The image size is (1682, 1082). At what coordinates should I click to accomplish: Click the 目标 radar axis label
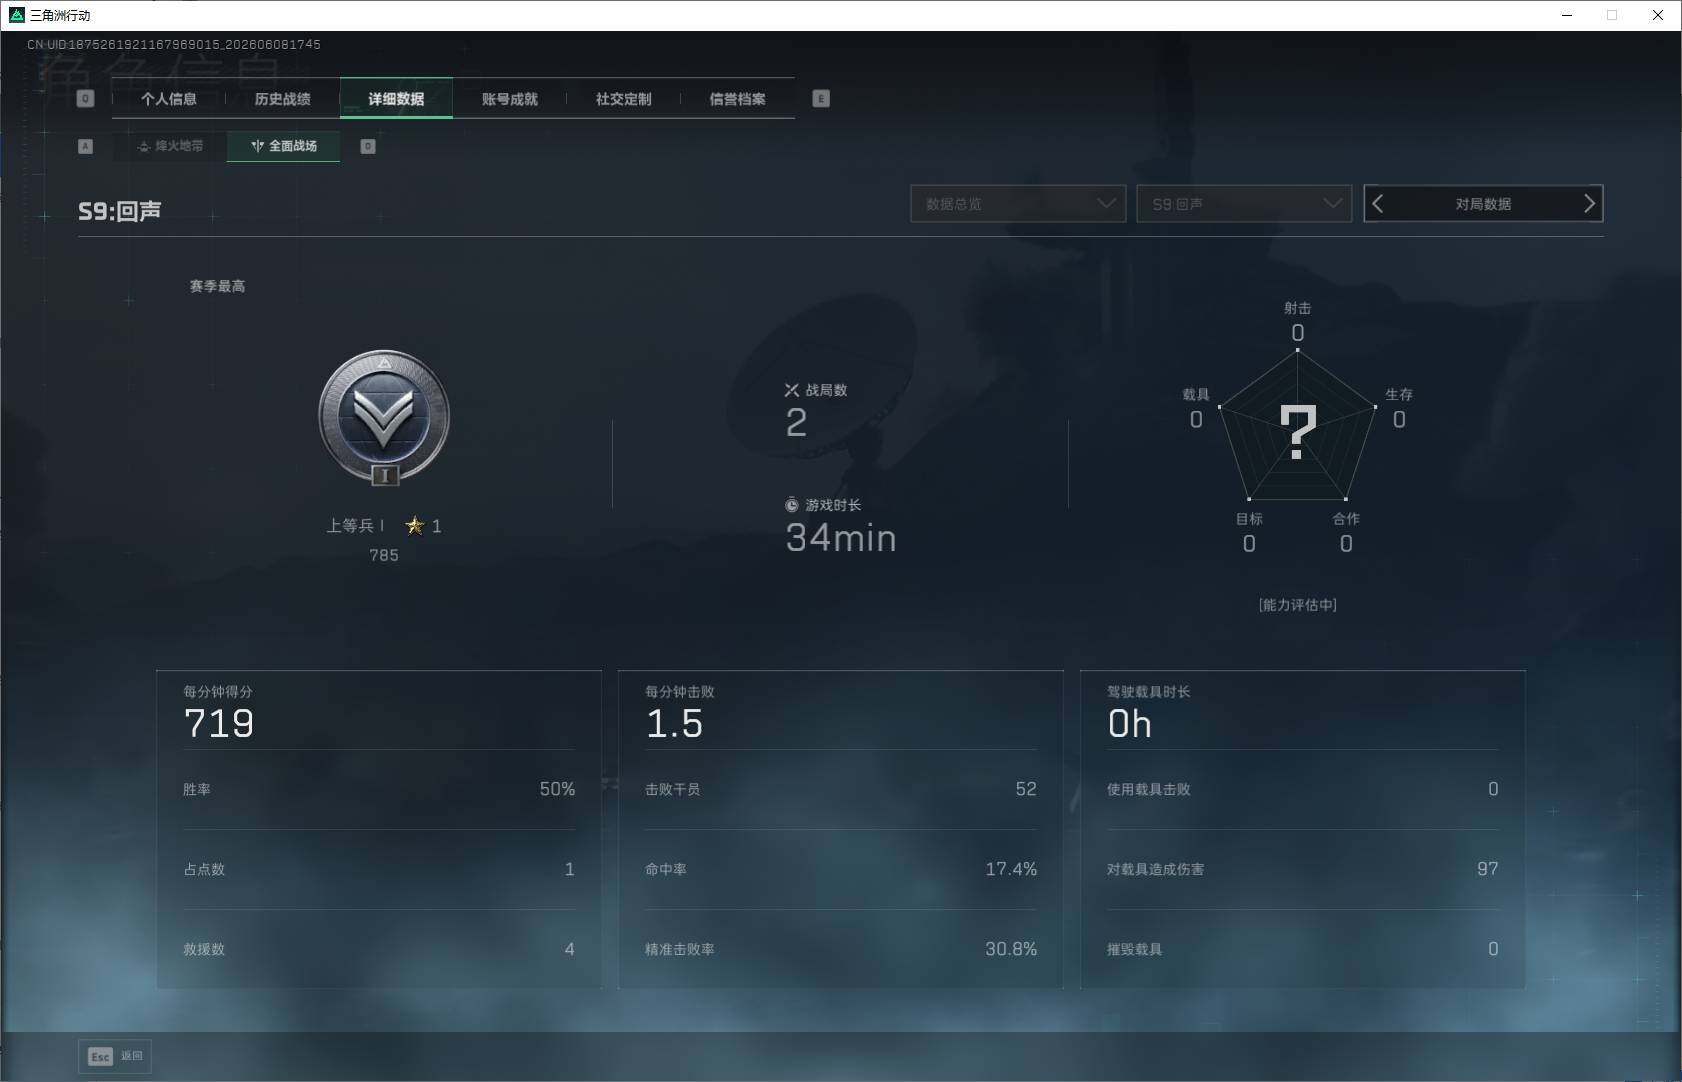[x=1249, y=518]
